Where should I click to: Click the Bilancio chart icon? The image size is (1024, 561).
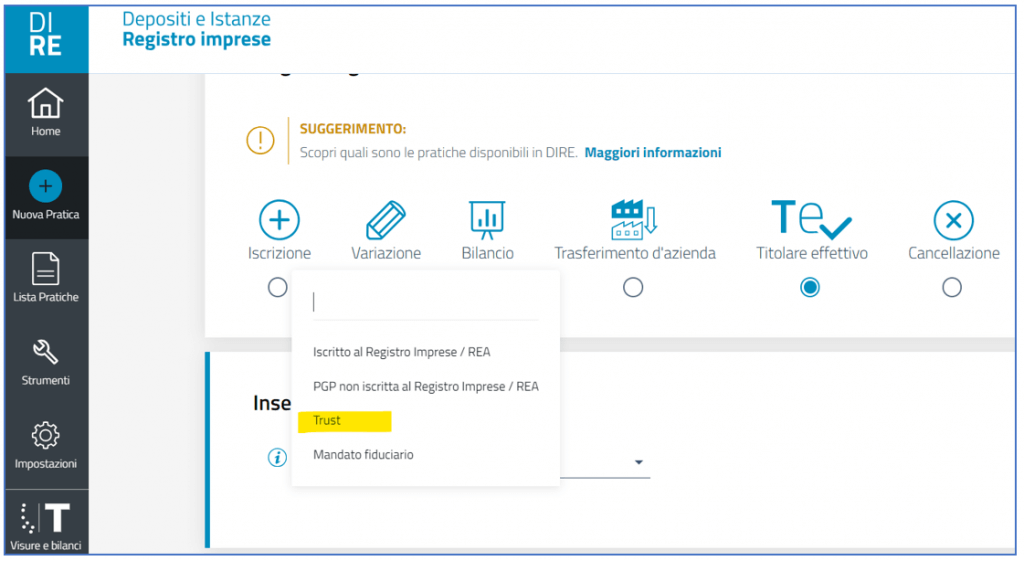[487, 218]
